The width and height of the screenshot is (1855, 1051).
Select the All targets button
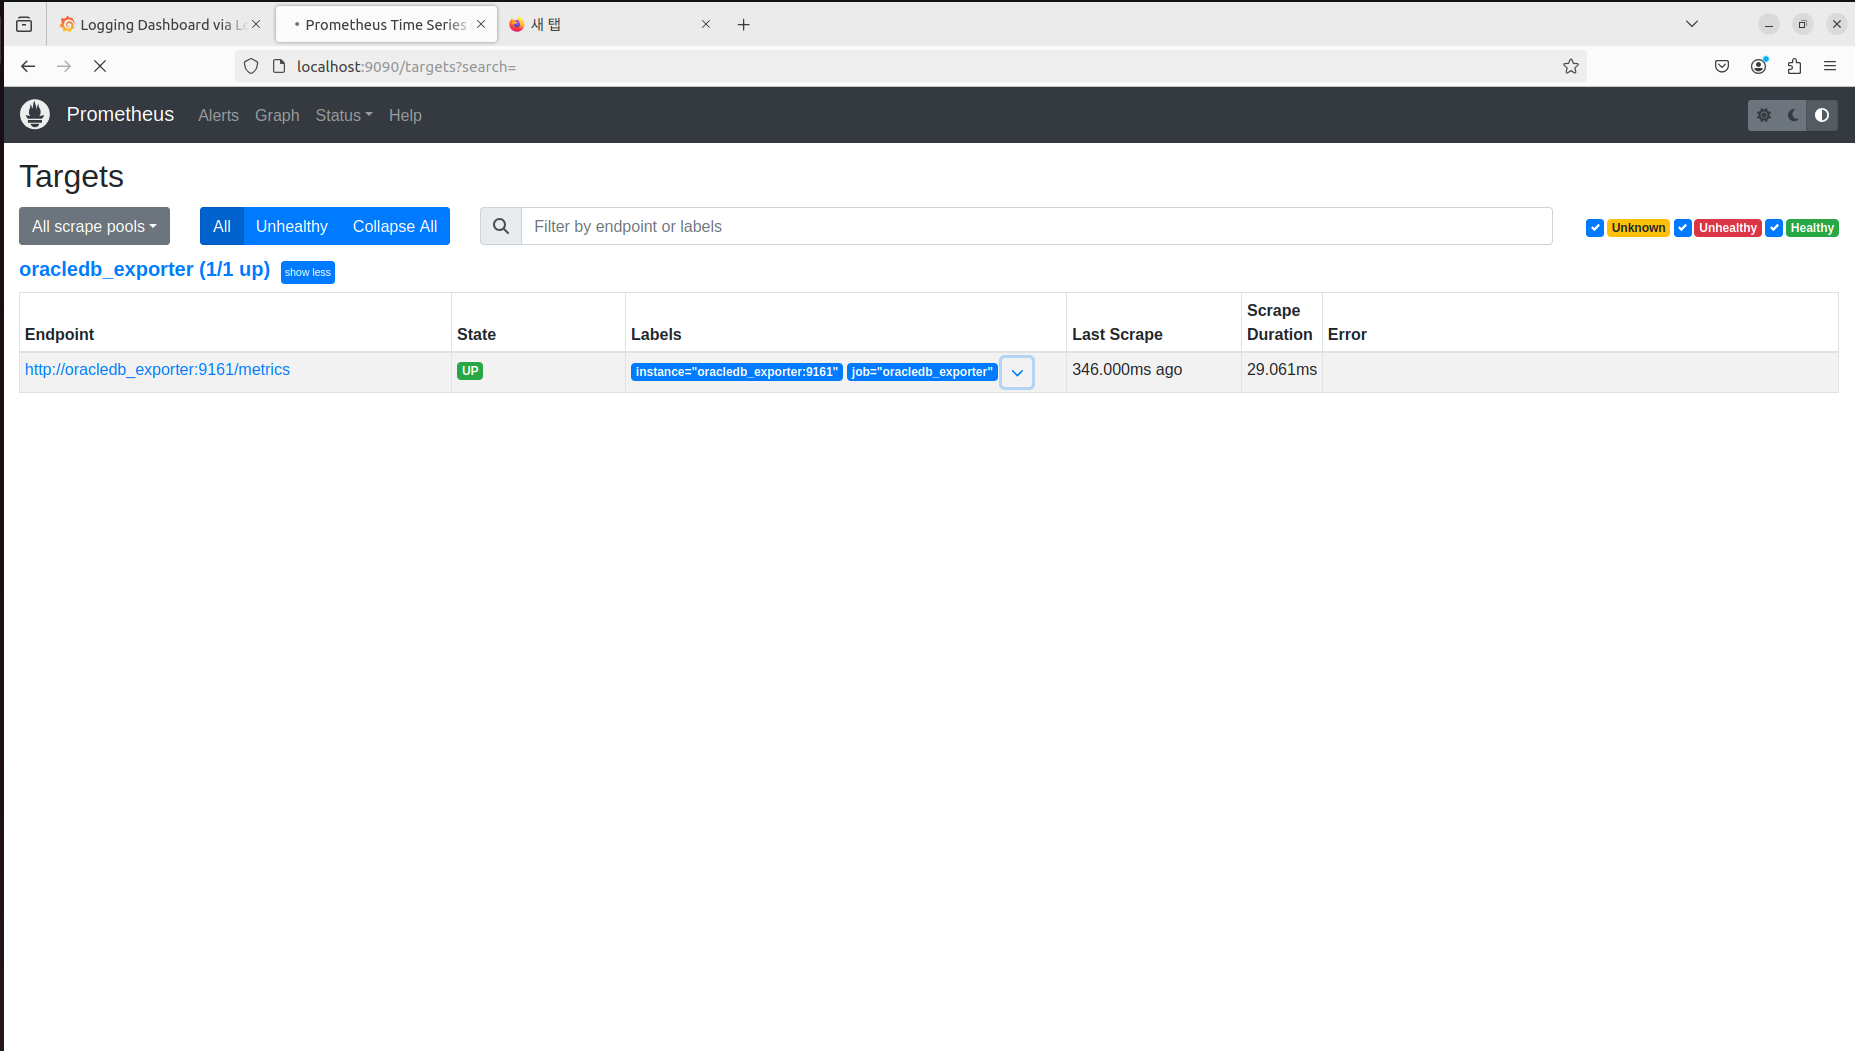[222, 226]
